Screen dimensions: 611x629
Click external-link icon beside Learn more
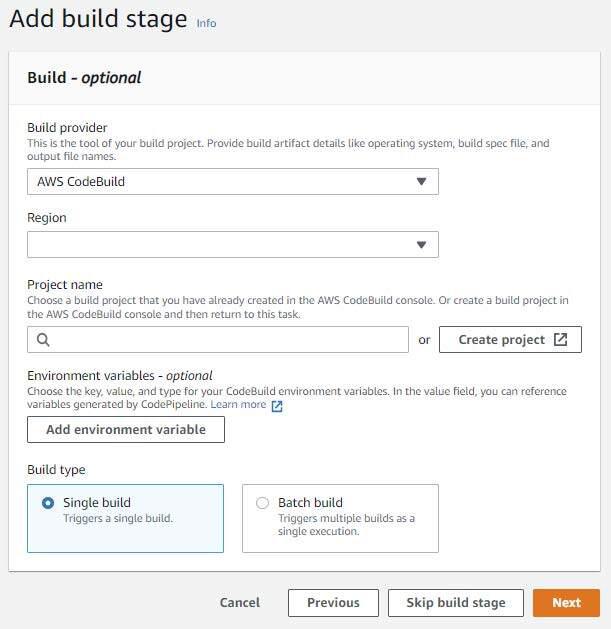tap(277, 406)
